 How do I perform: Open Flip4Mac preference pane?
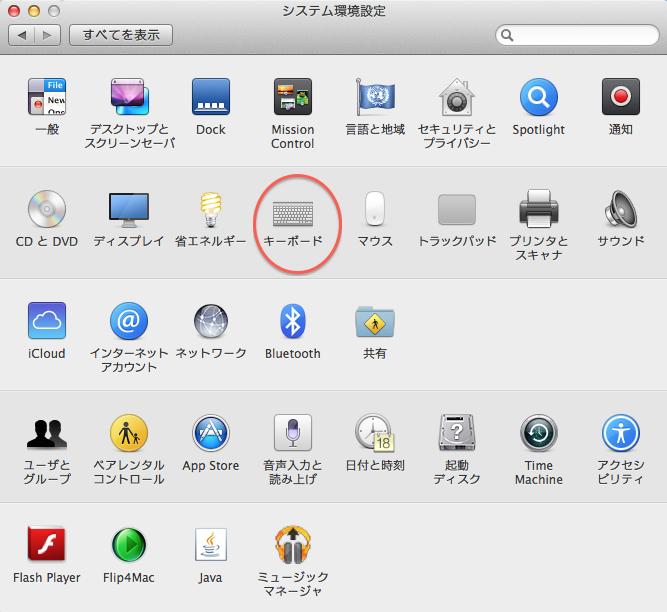pos(129,545)
